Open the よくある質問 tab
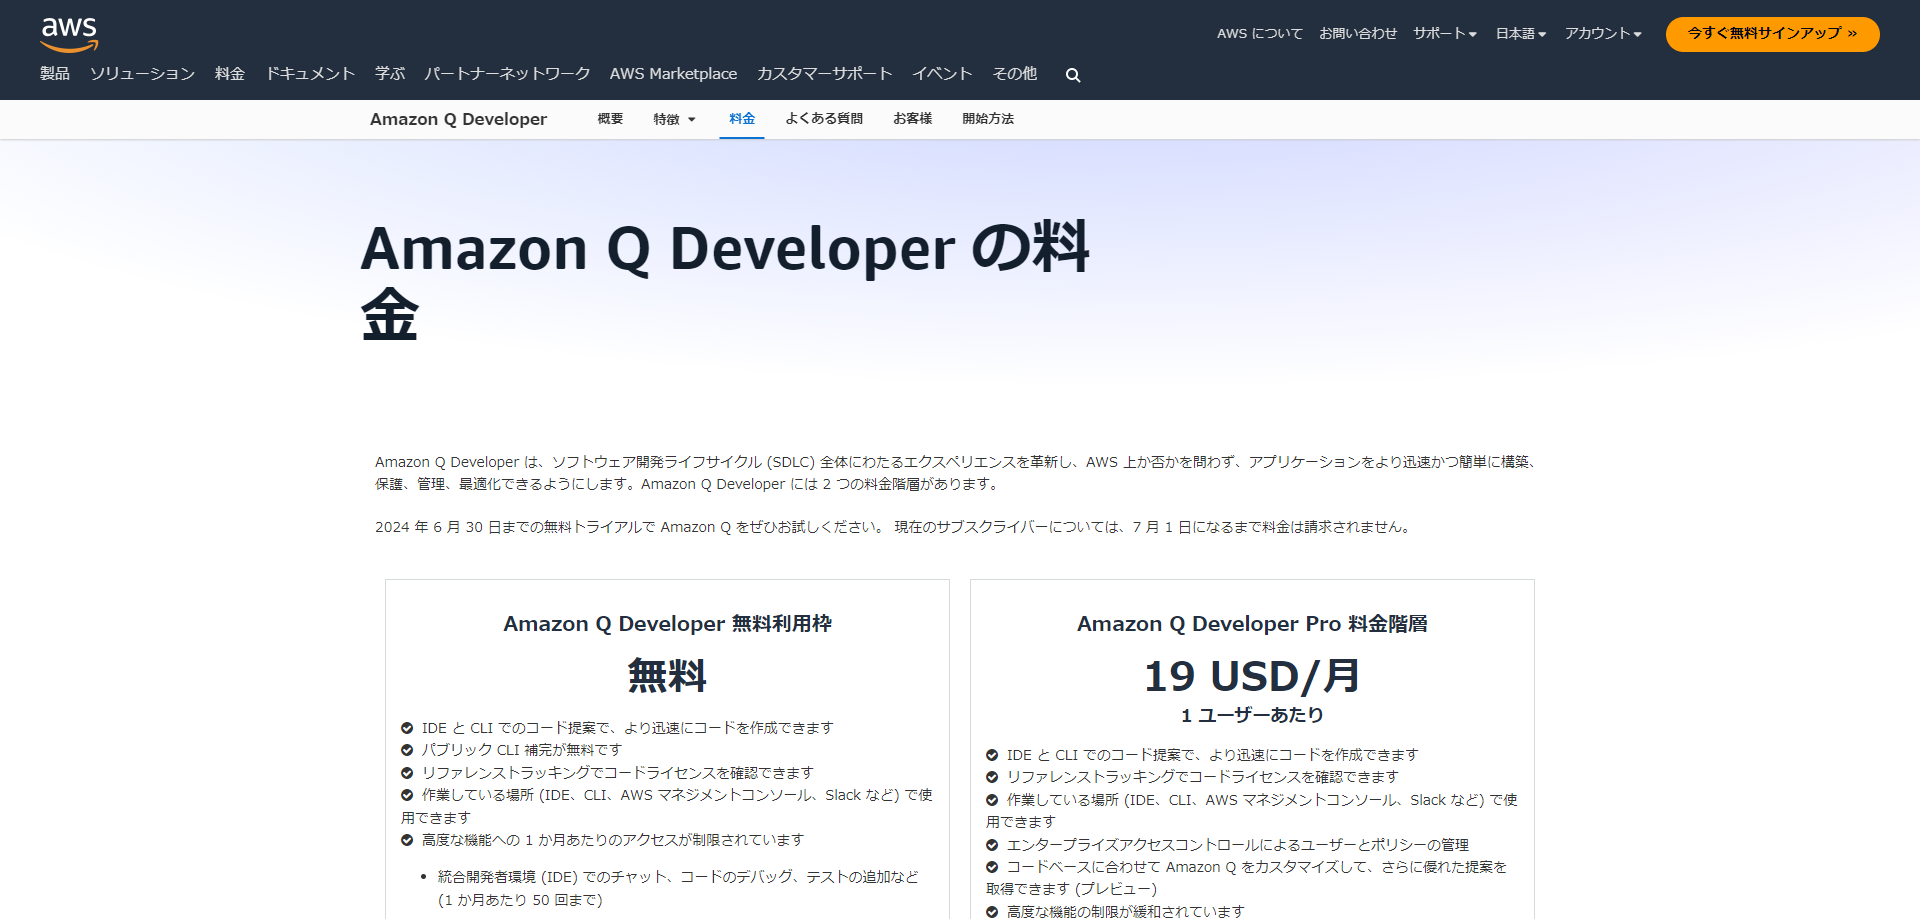This screenshot has width=1920, height=919. click(823, 119)
